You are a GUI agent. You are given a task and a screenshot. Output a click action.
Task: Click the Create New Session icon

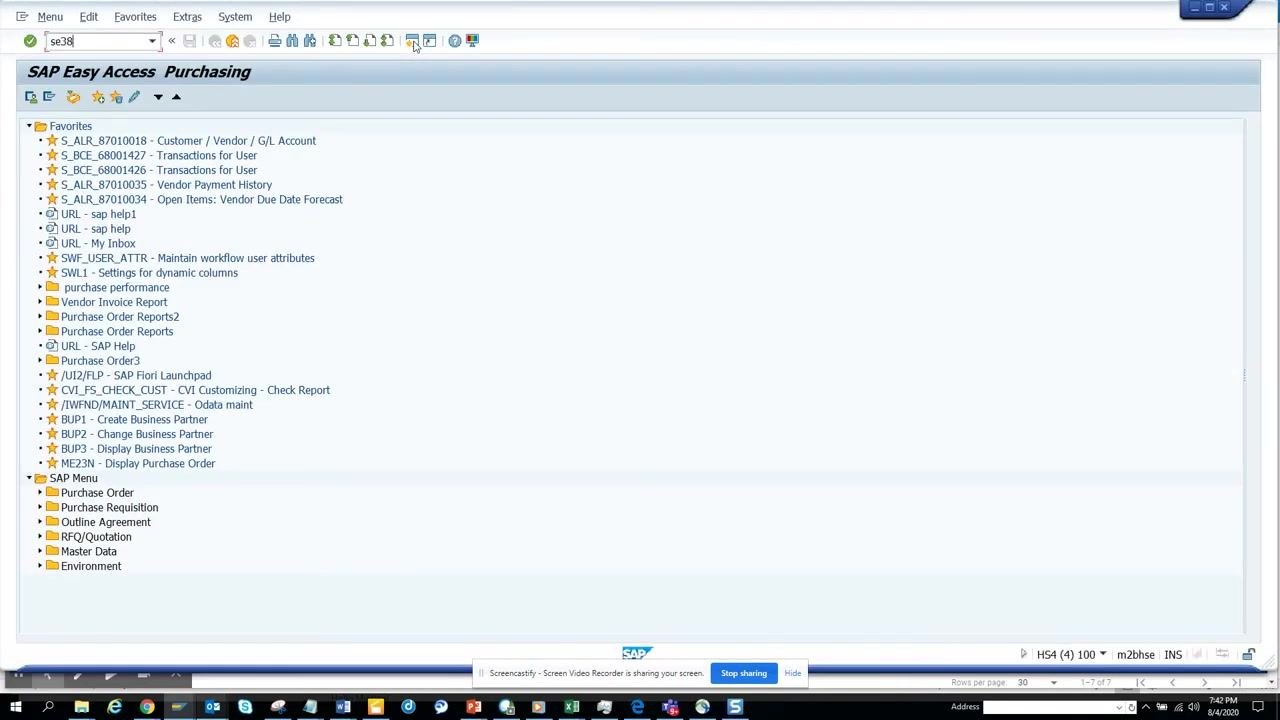tap(412, 41)
